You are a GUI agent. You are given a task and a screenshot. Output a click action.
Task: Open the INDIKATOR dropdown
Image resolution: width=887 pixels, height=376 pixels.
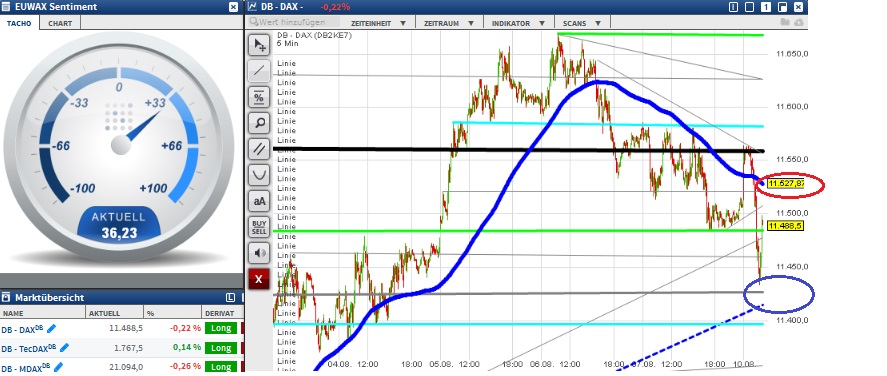coord(518,23)
